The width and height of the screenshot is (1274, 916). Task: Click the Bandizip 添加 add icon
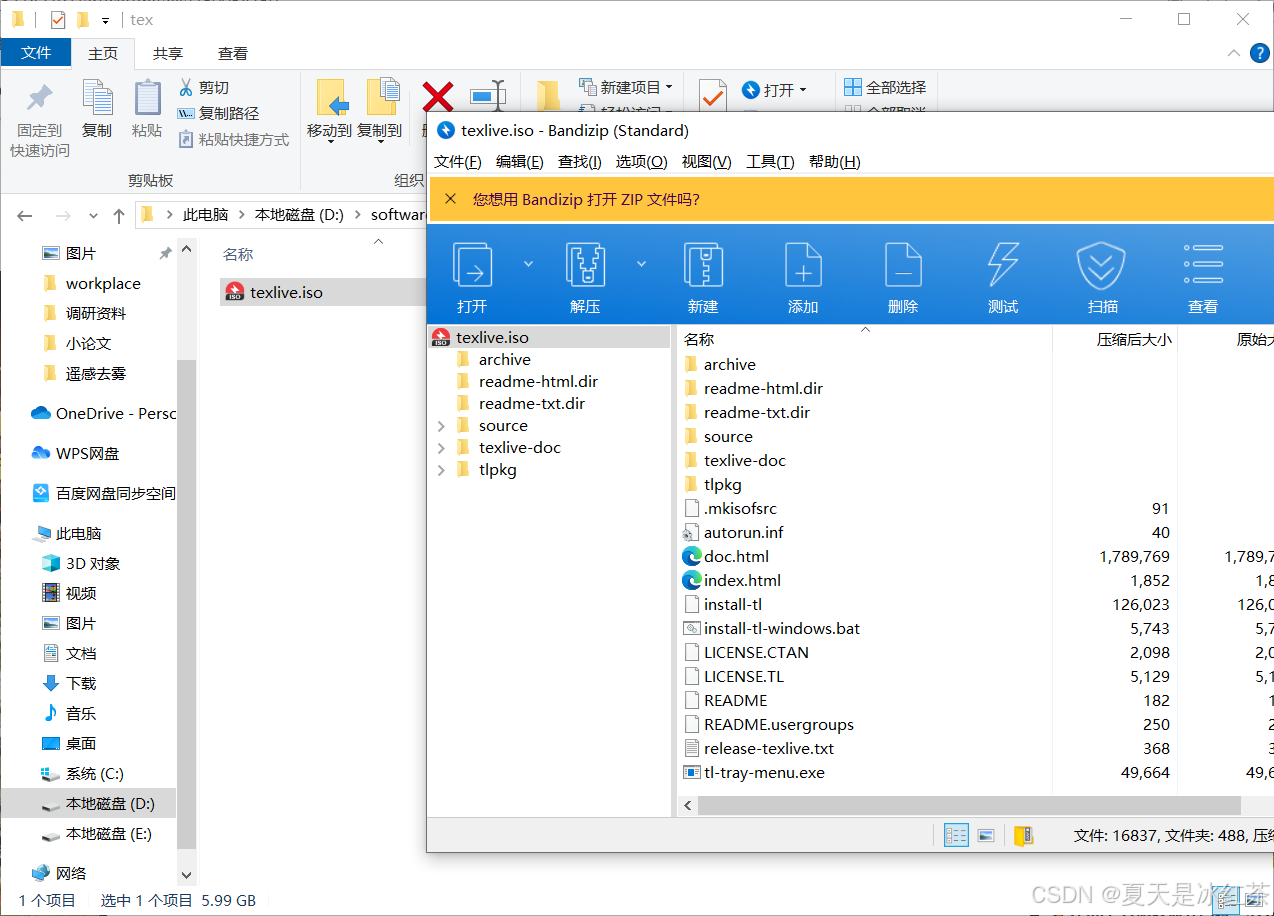(x=803, y=265)
